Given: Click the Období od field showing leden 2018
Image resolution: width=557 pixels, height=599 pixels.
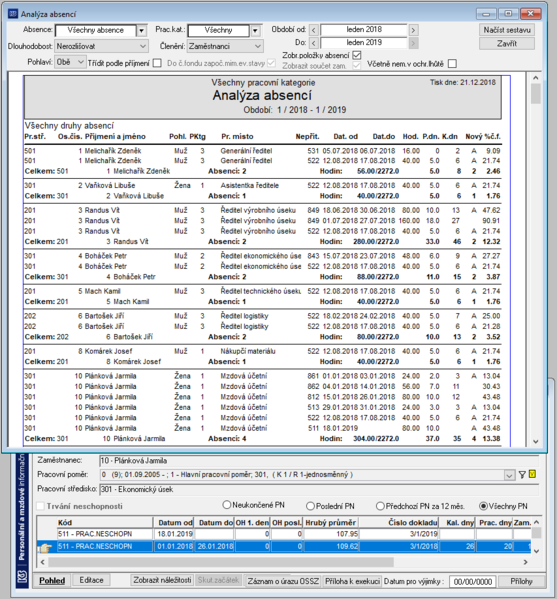Looking at the screenshot, I should [x=364, y=29].
